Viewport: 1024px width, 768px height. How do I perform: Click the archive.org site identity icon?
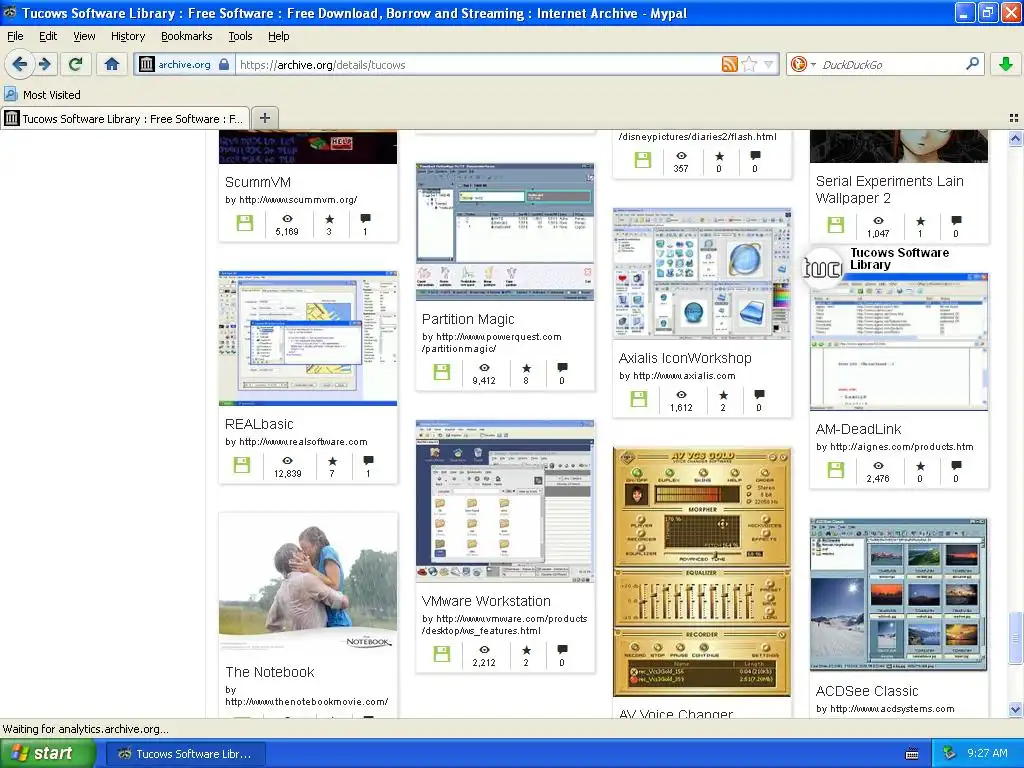pyautogui.click(x=146, y=64)
